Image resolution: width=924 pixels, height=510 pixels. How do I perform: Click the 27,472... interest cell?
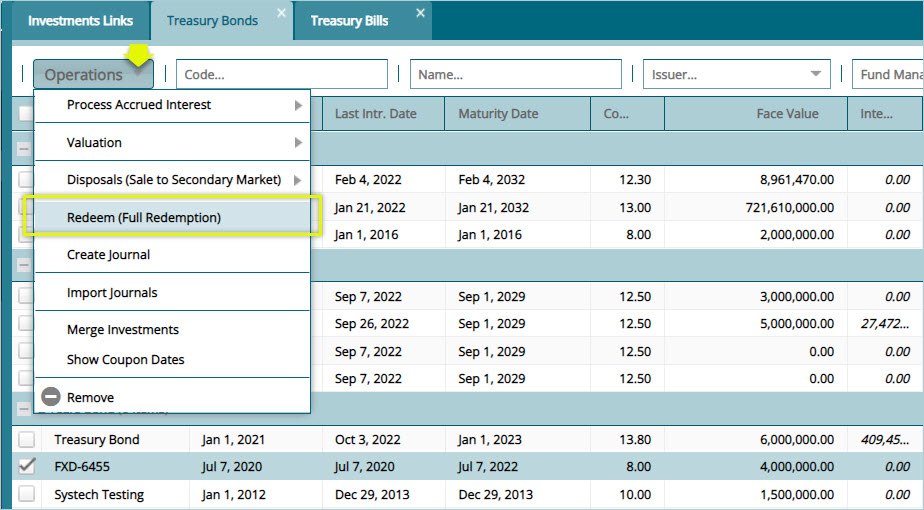tap(885, 324)
